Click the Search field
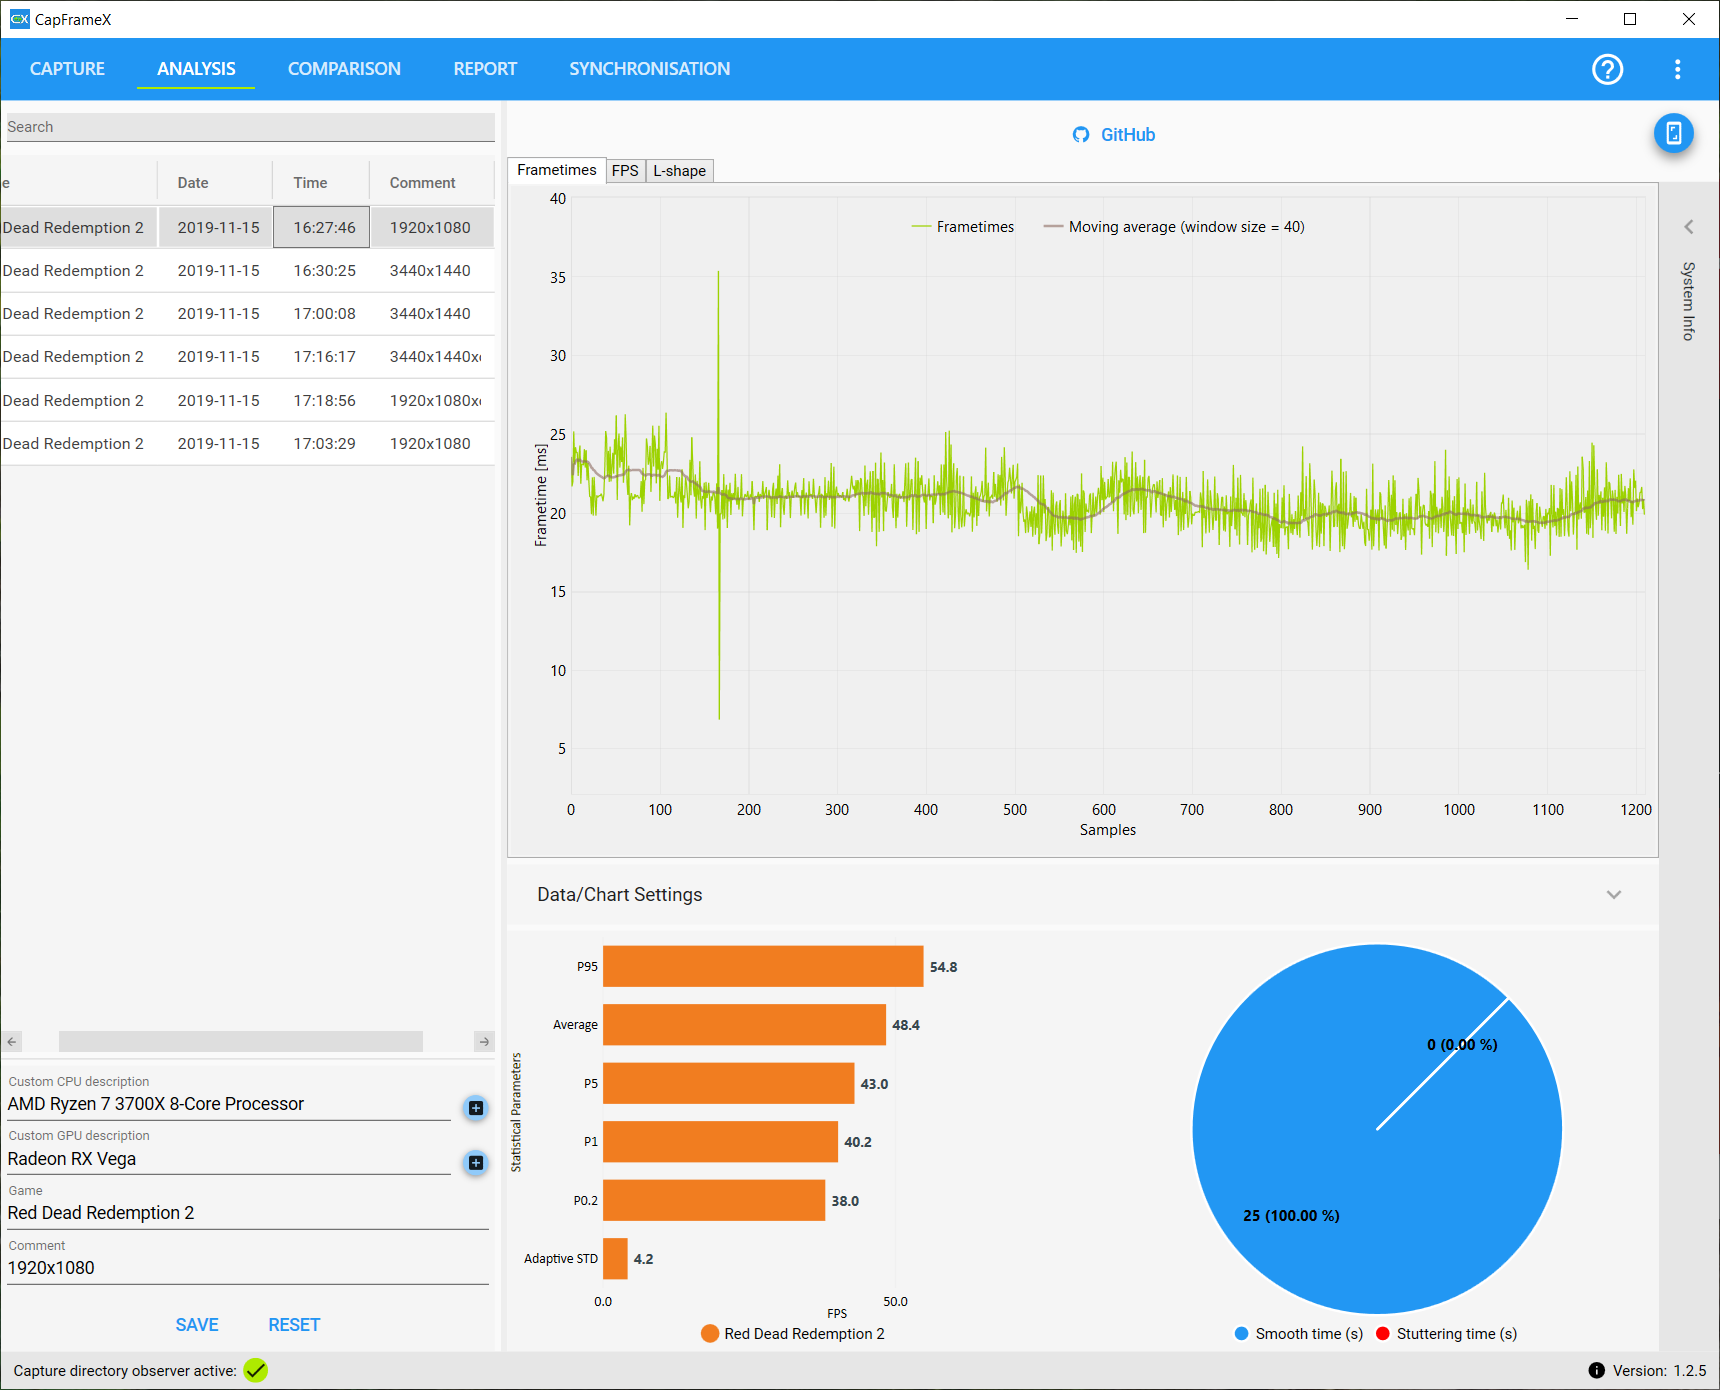 click(x=250, y=127)
